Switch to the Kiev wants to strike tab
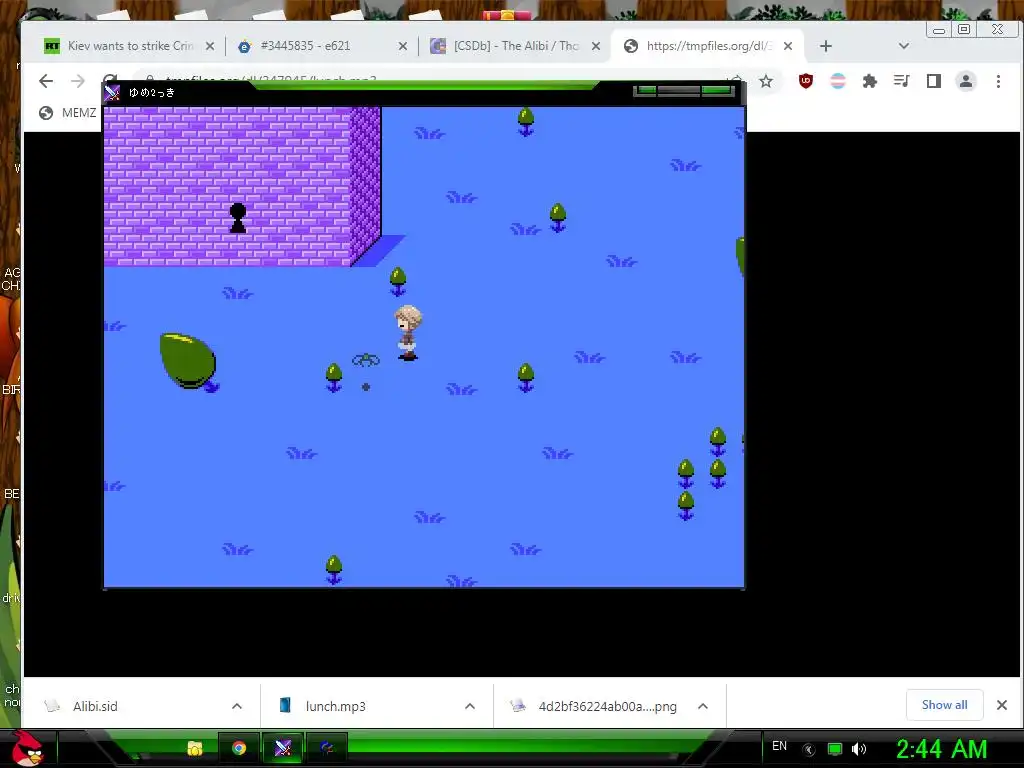The width and height of the screenshot is (1024, 768). (121, 46)
